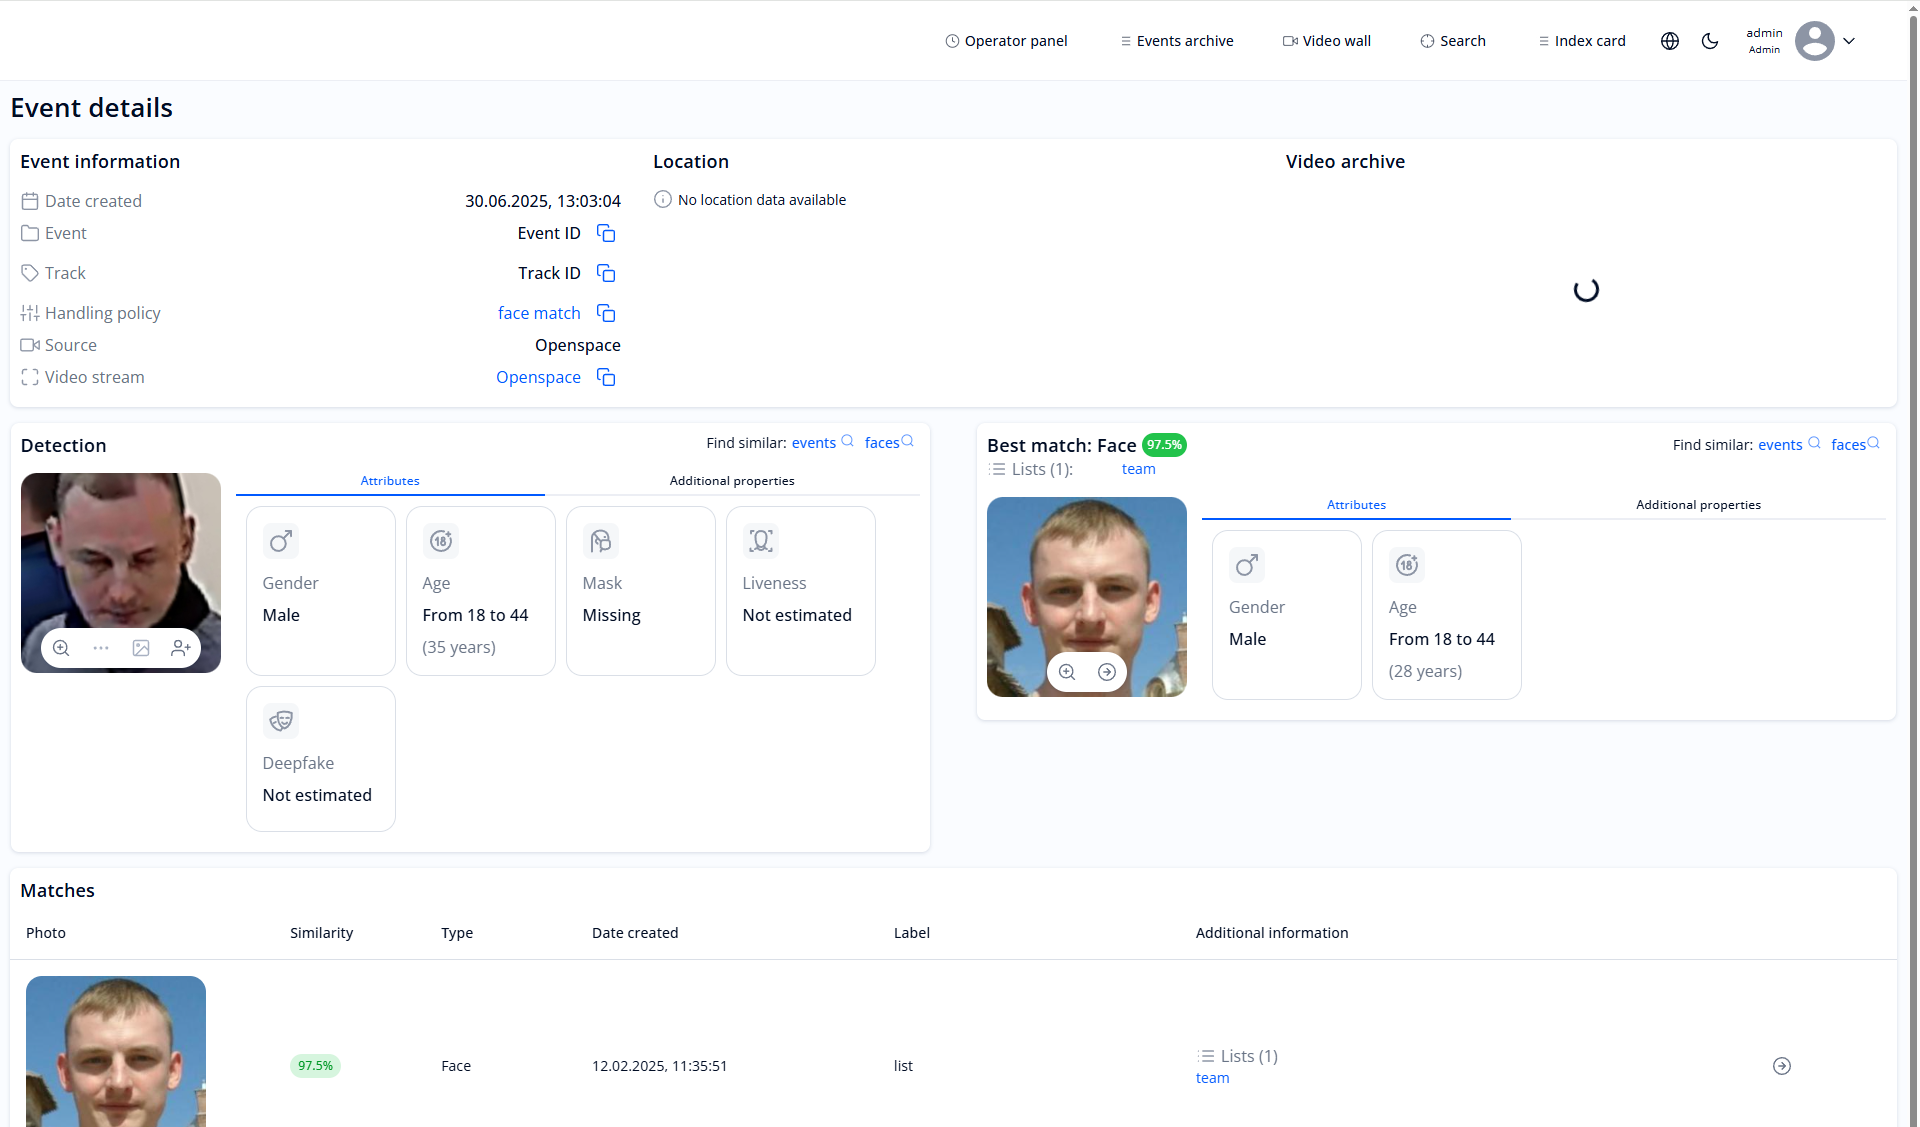Open the language globe selector
This screenshot has width=1920, height=1127.
pos(1670,41)
